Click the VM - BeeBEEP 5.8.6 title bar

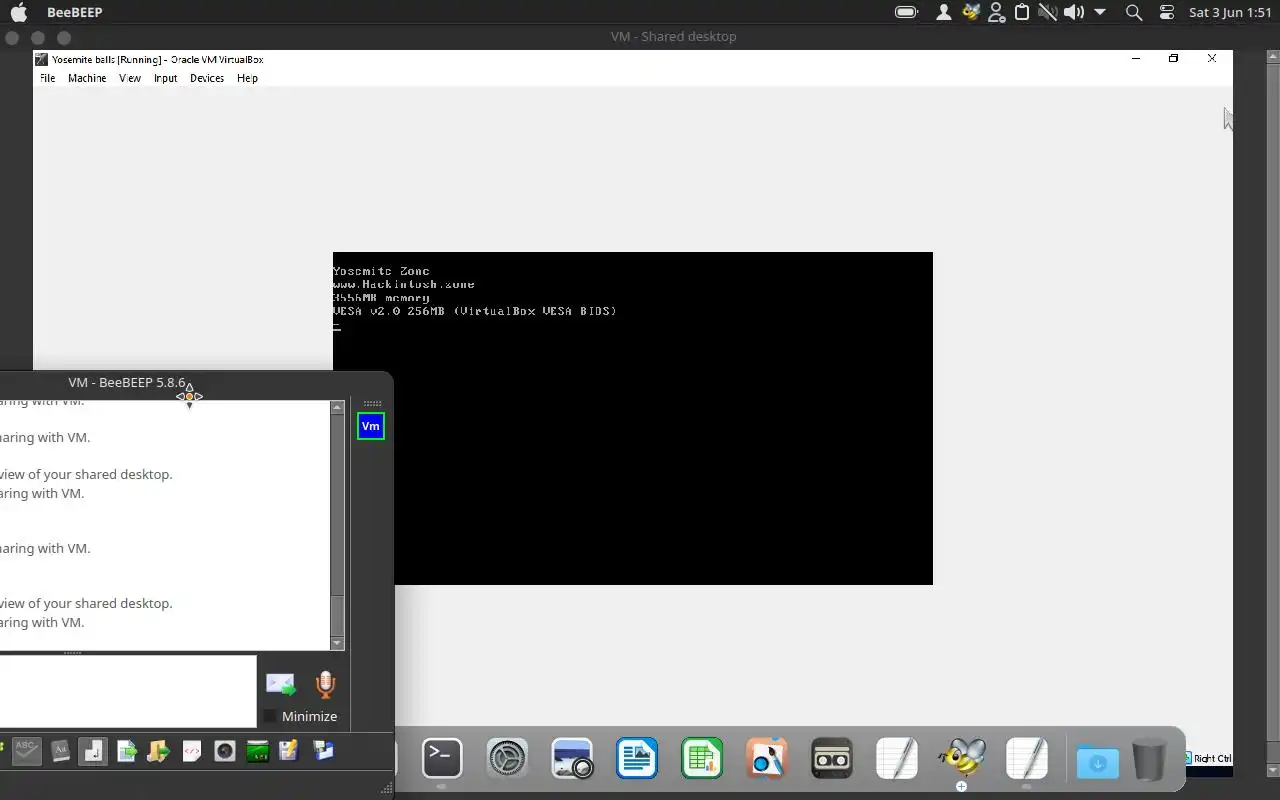127,382
